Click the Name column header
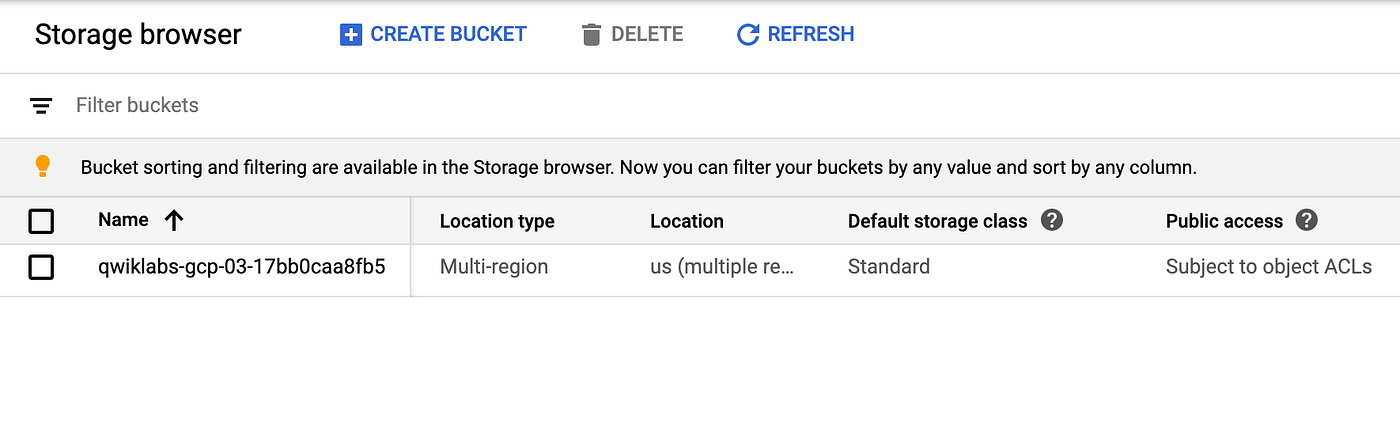The image size is (1400, 441). (123, 220)
